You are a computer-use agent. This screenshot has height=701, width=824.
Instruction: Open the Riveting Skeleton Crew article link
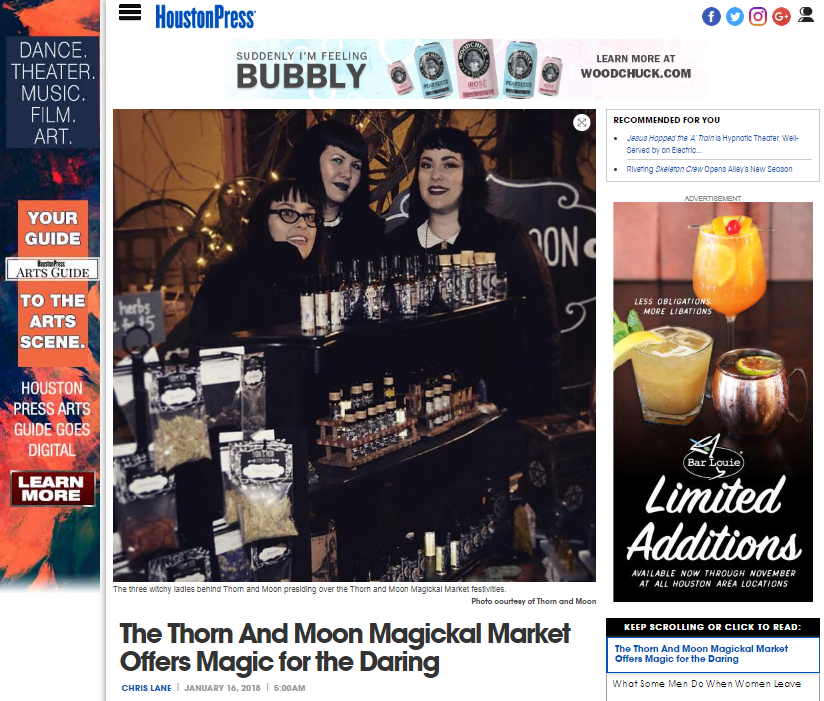[709, 169]
